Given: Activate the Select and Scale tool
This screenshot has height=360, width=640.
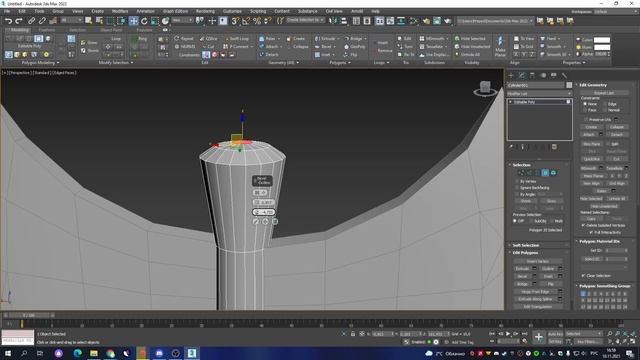Looking at the screenshot, I should (155, 21).
